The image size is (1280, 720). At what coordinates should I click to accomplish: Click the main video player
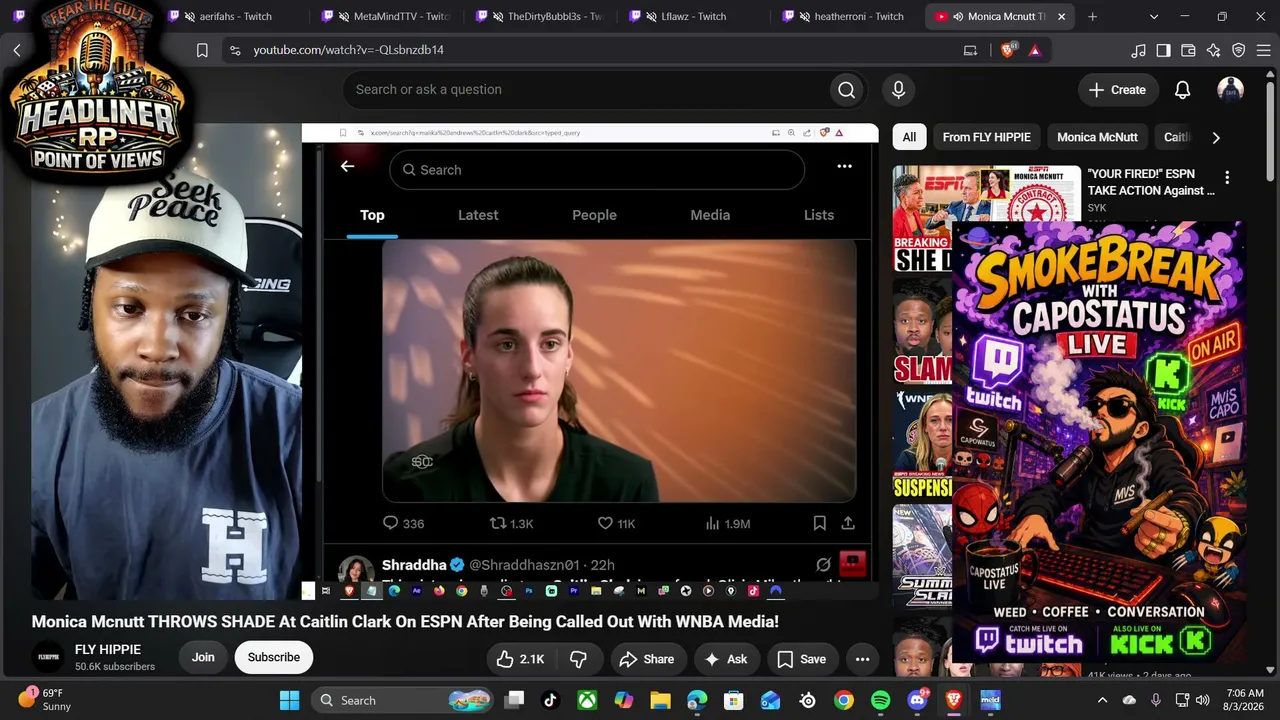[x=455, y=362]
